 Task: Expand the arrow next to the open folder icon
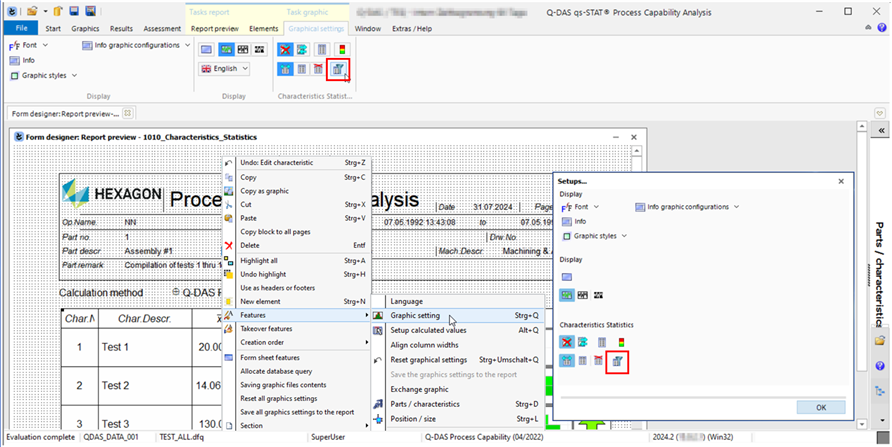click(x=45, y=11)
